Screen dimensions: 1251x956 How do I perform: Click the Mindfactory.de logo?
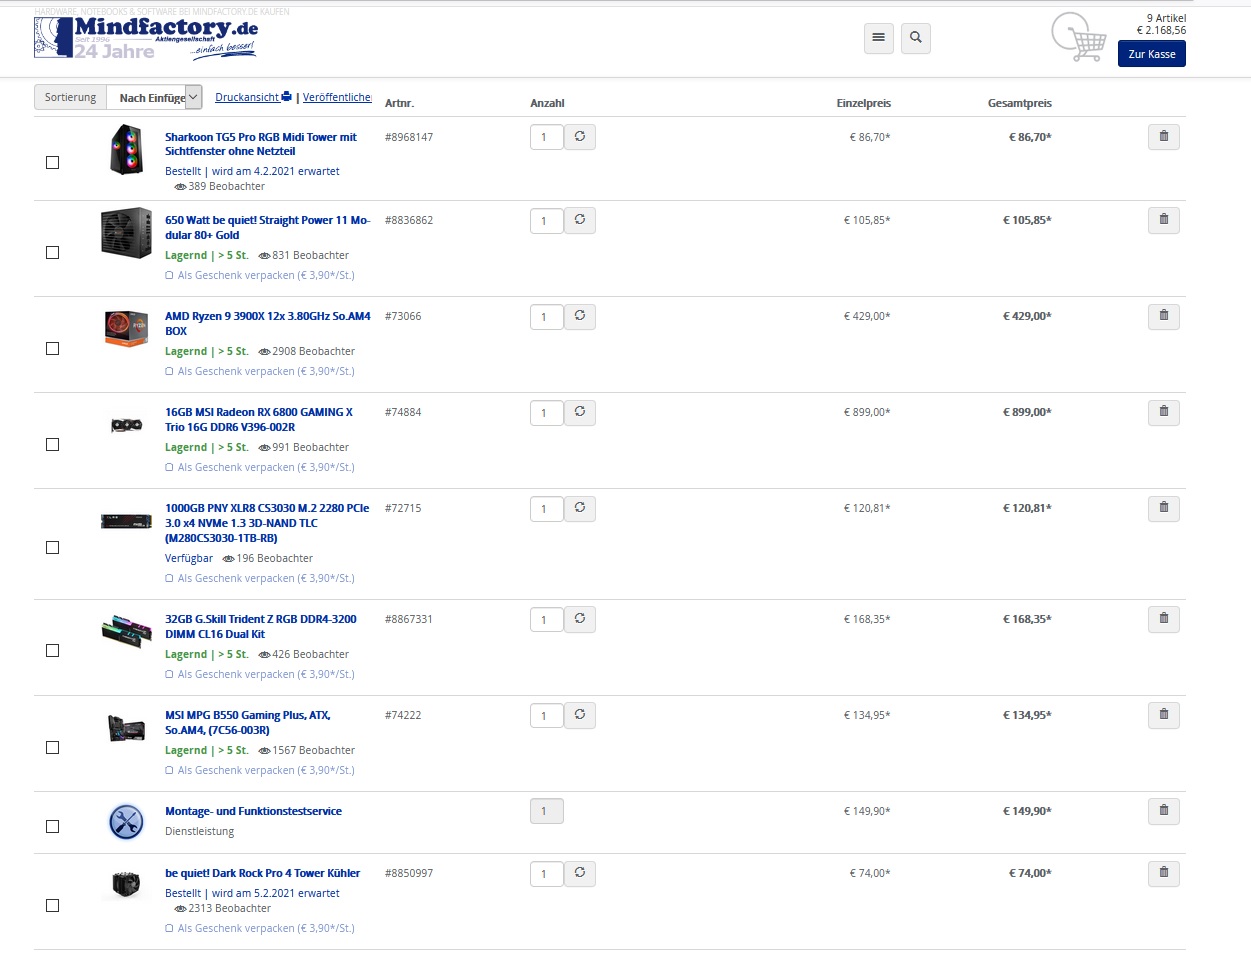pyautogui.click(x=147, y=37)
